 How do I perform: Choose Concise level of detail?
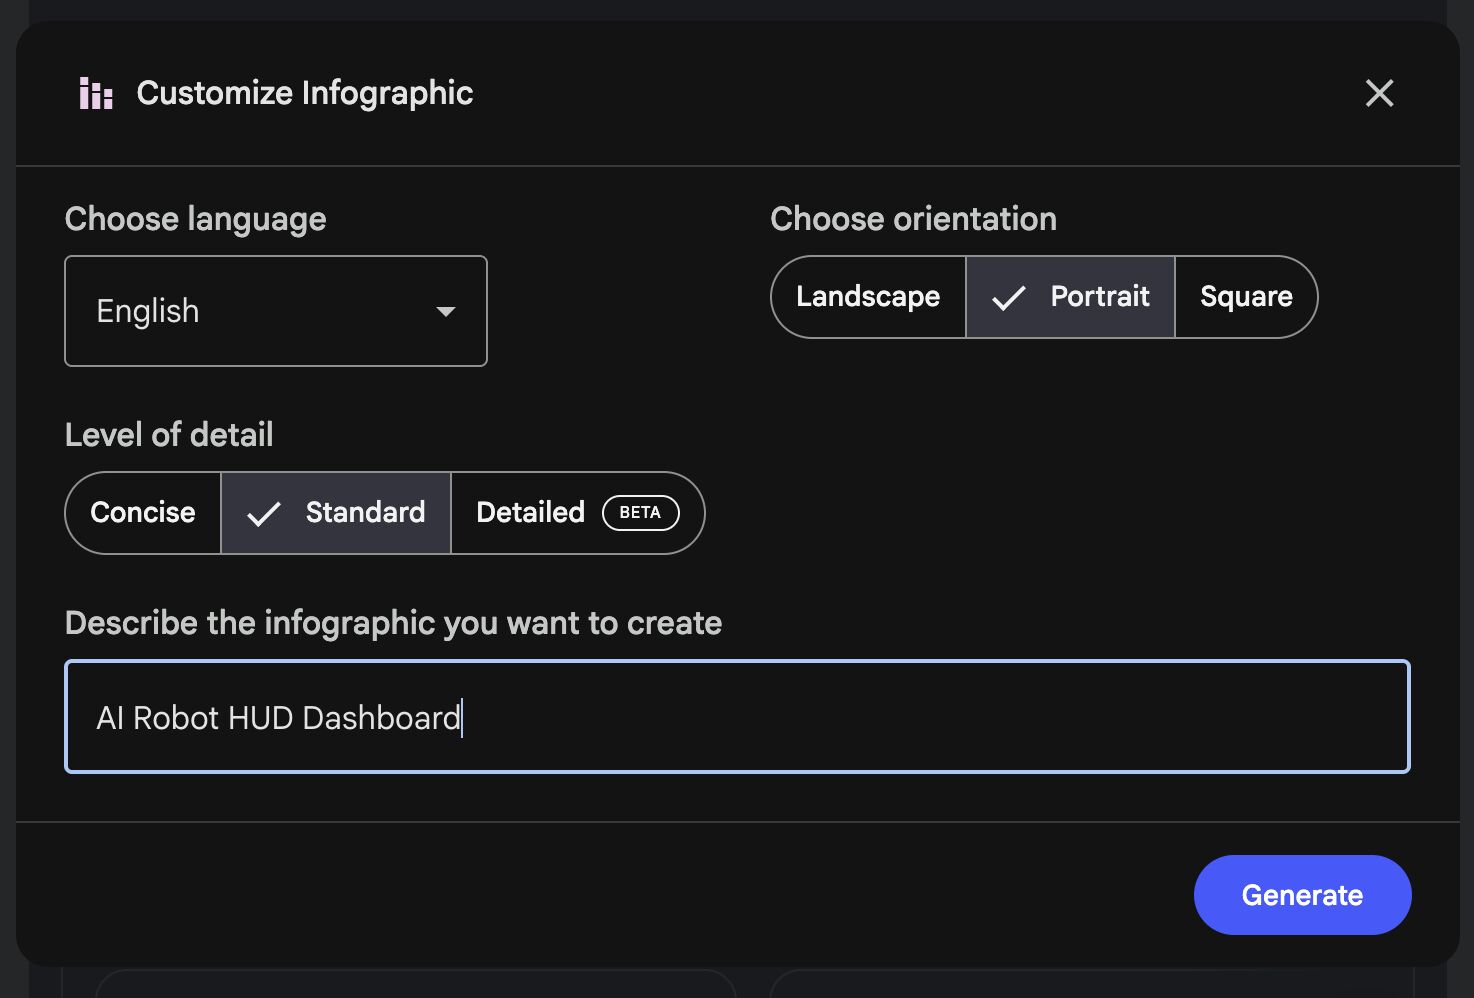click(x=143, y=513)
